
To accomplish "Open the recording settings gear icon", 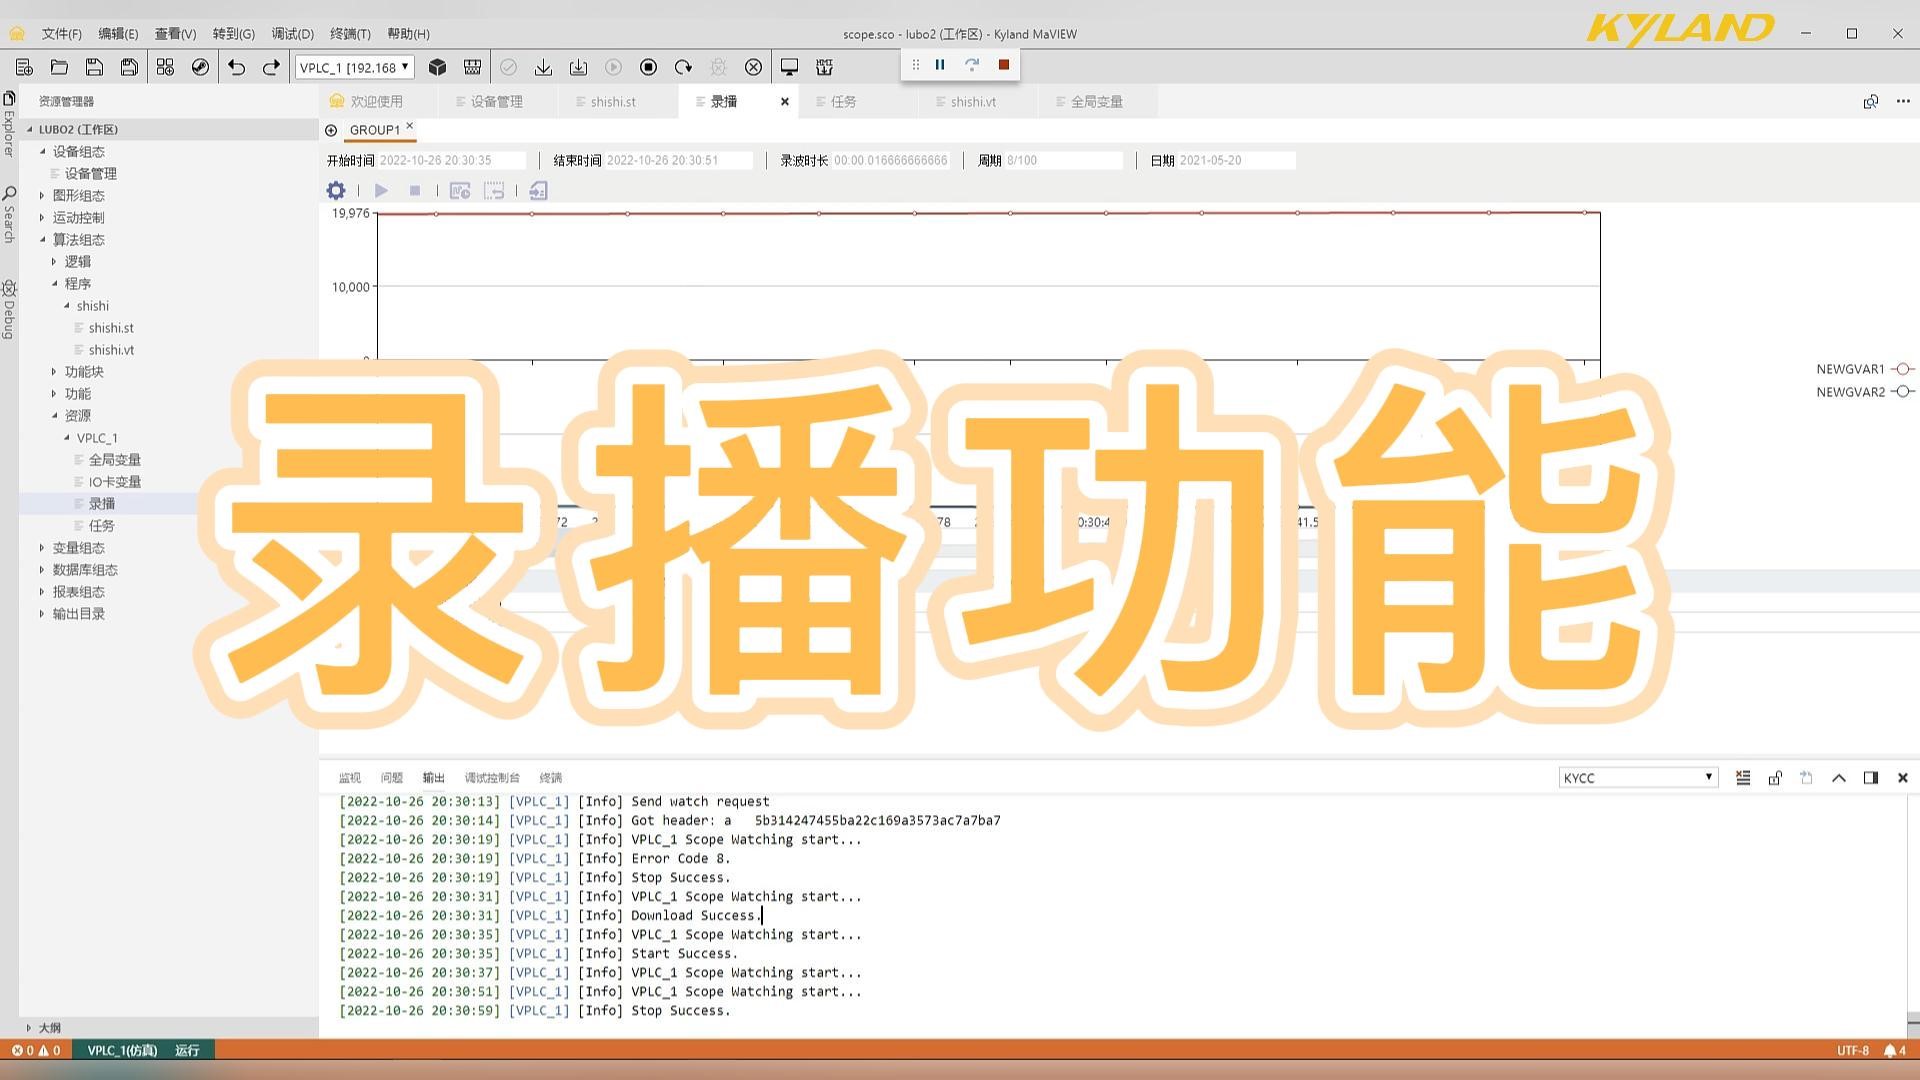I will [336, 190].
